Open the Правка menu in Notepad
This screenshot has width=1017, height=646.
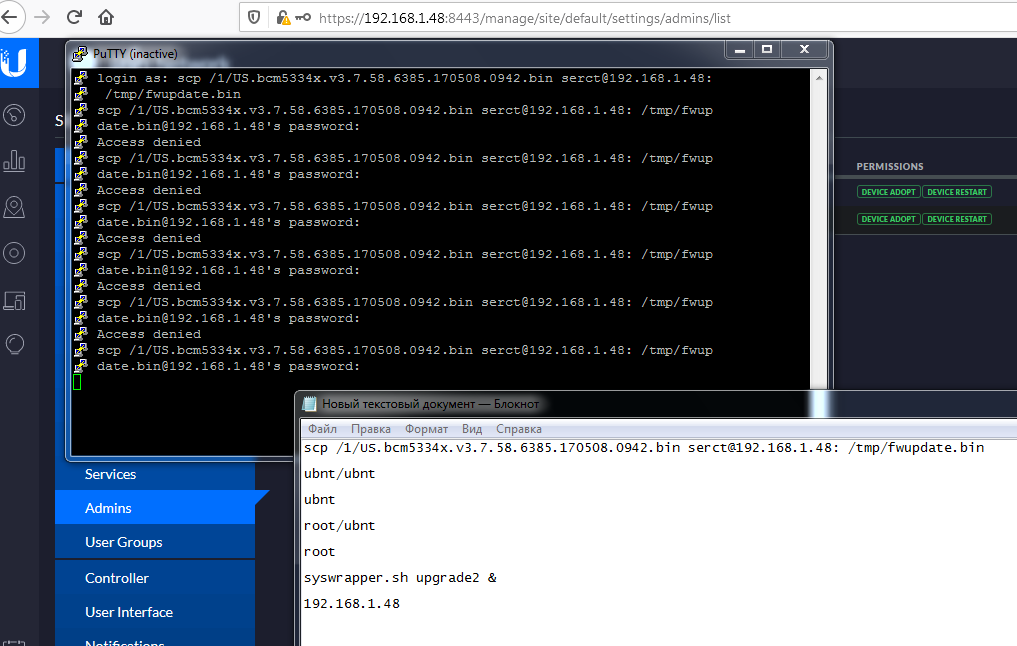point(371,429)
